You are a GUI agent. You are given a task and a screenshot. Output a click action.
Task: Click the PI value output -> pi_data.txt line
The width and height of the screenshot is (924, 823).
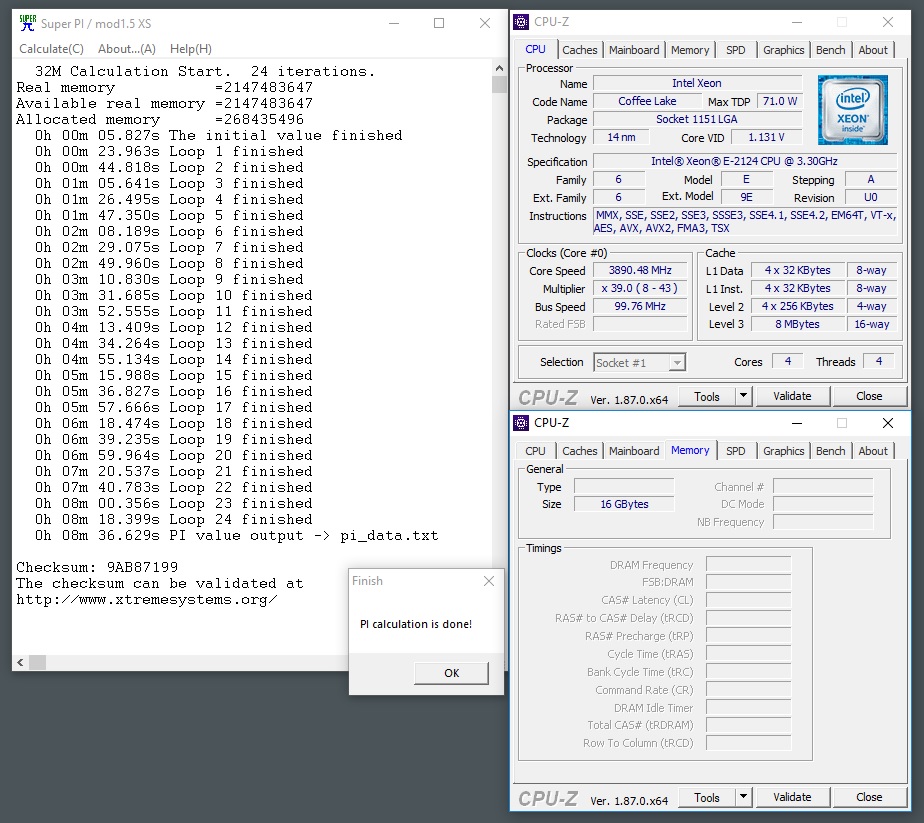click(236, 536)
